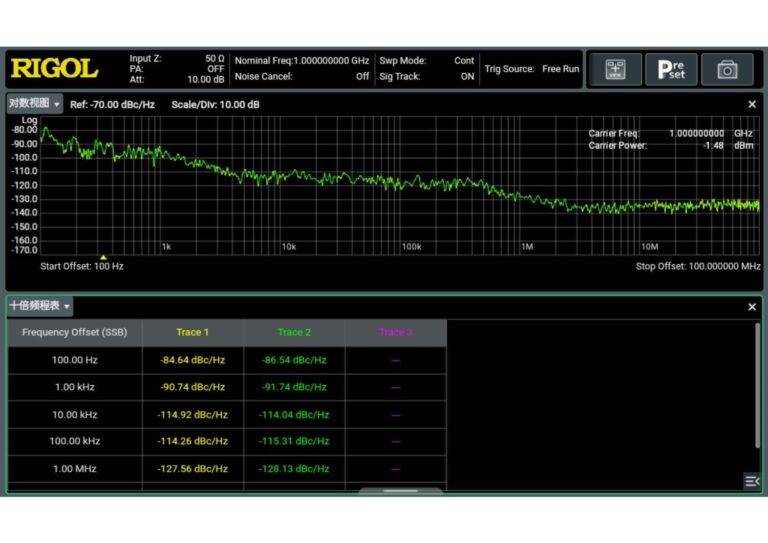Select the 1.00 MHz offset row

tap(227, 469)
